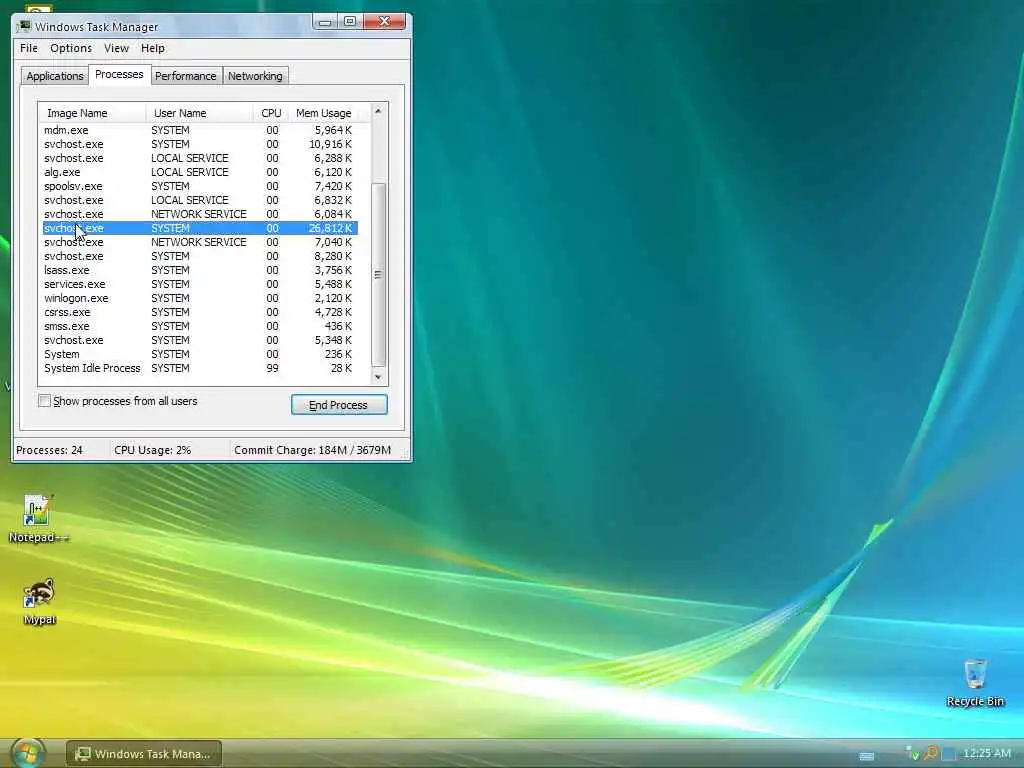Click the process list scroll up arrow

(x=378, y=112)
